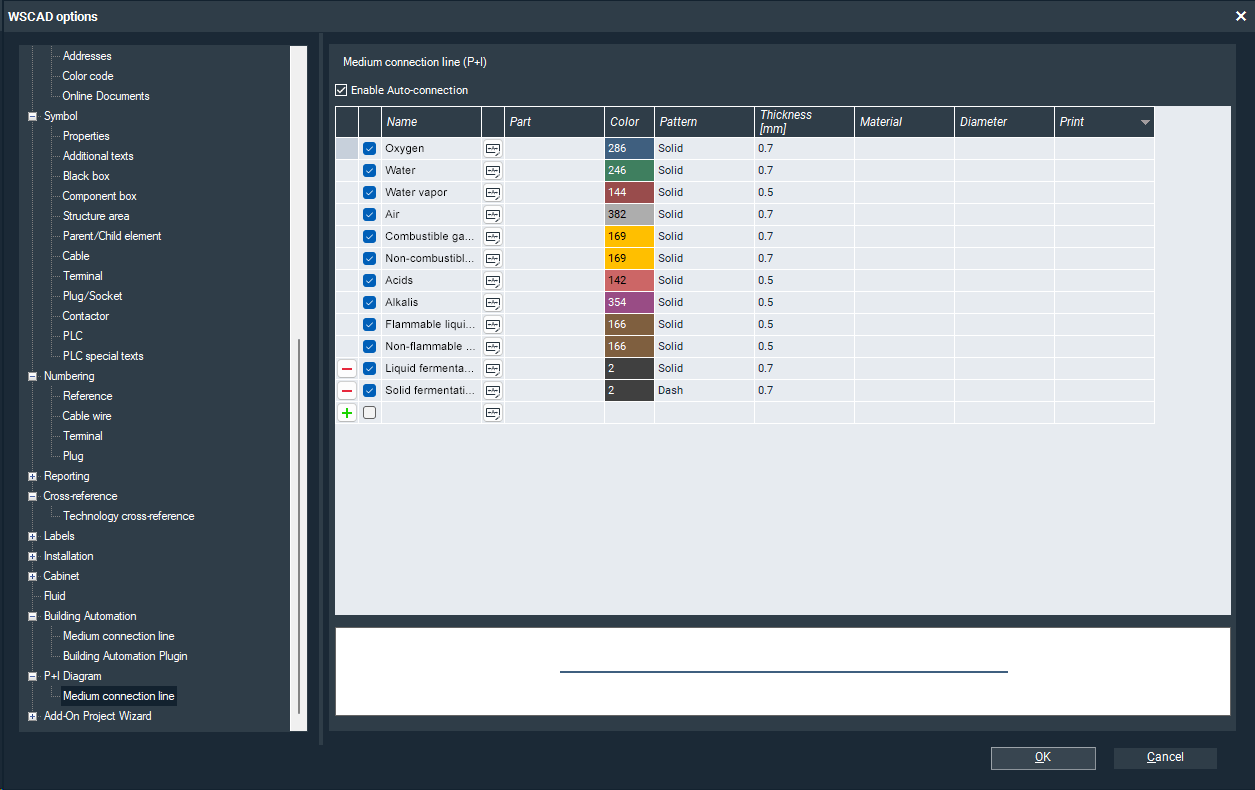Click the Material column header
Screen dimensions: 1255x790
coord(904,122)
